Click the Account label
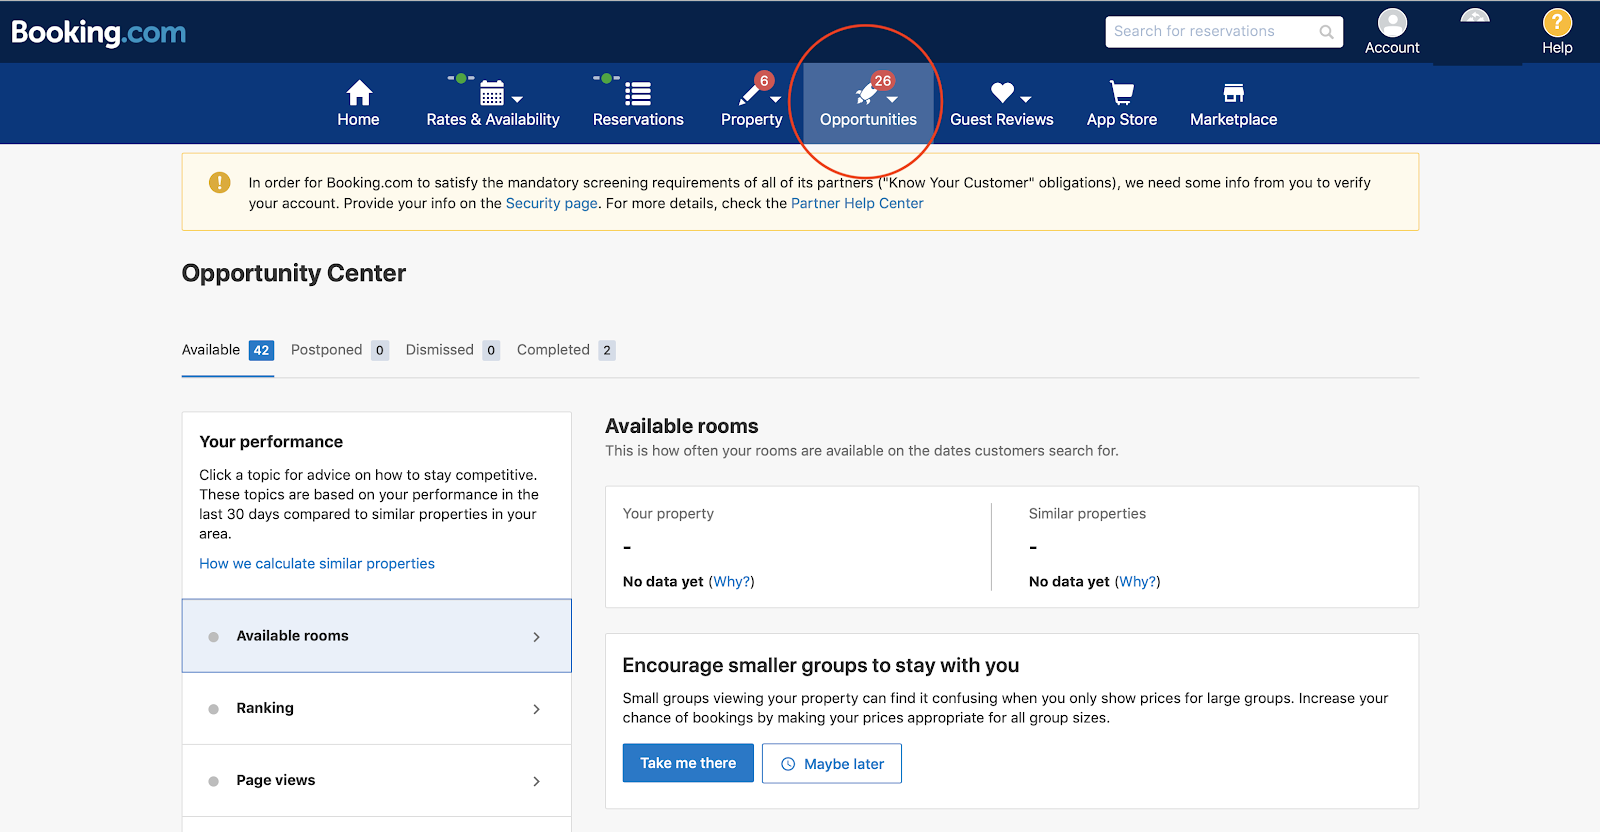 coord(1392,47)
